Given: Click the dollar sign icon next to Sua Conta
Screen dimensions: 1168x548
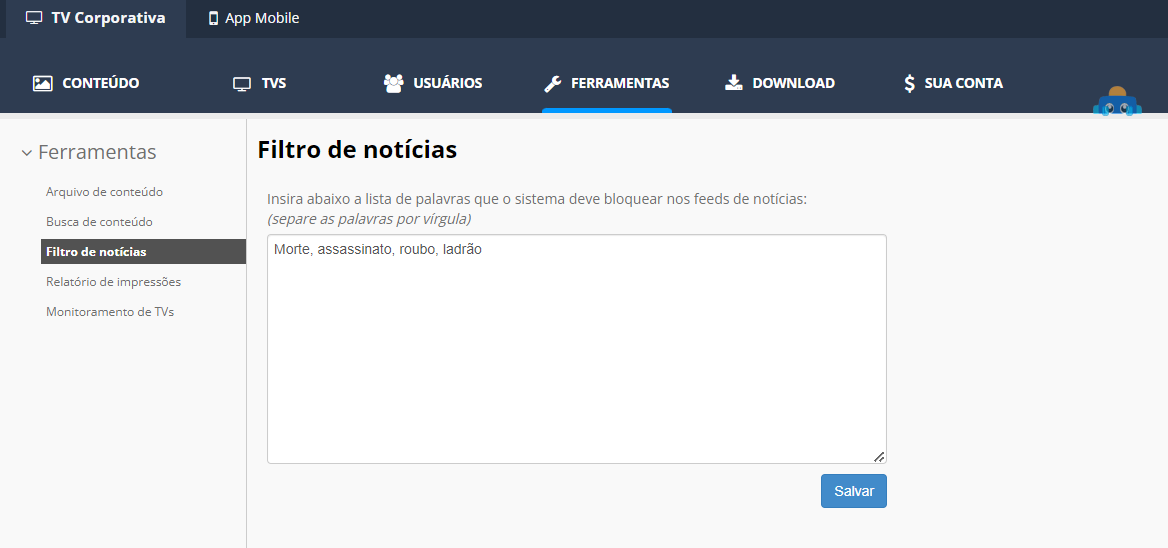Looking at the screenshot, I should tap(910, 83).
